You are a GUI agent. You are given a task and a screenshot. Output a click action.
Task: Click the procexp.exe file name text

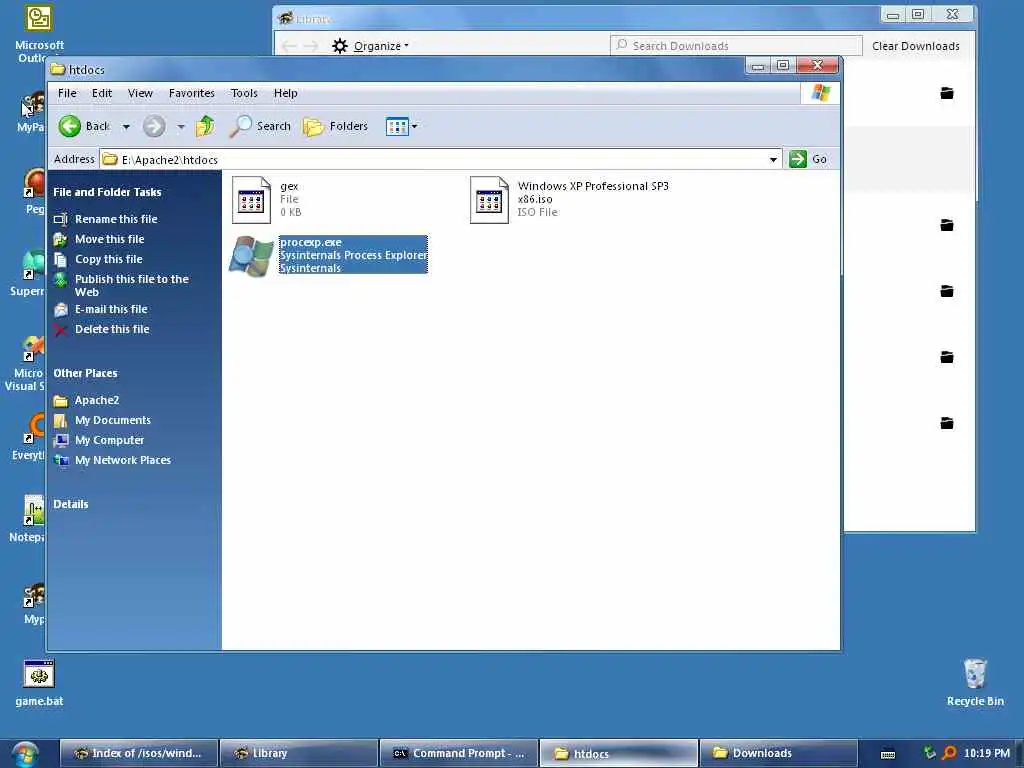click(311, 242)
